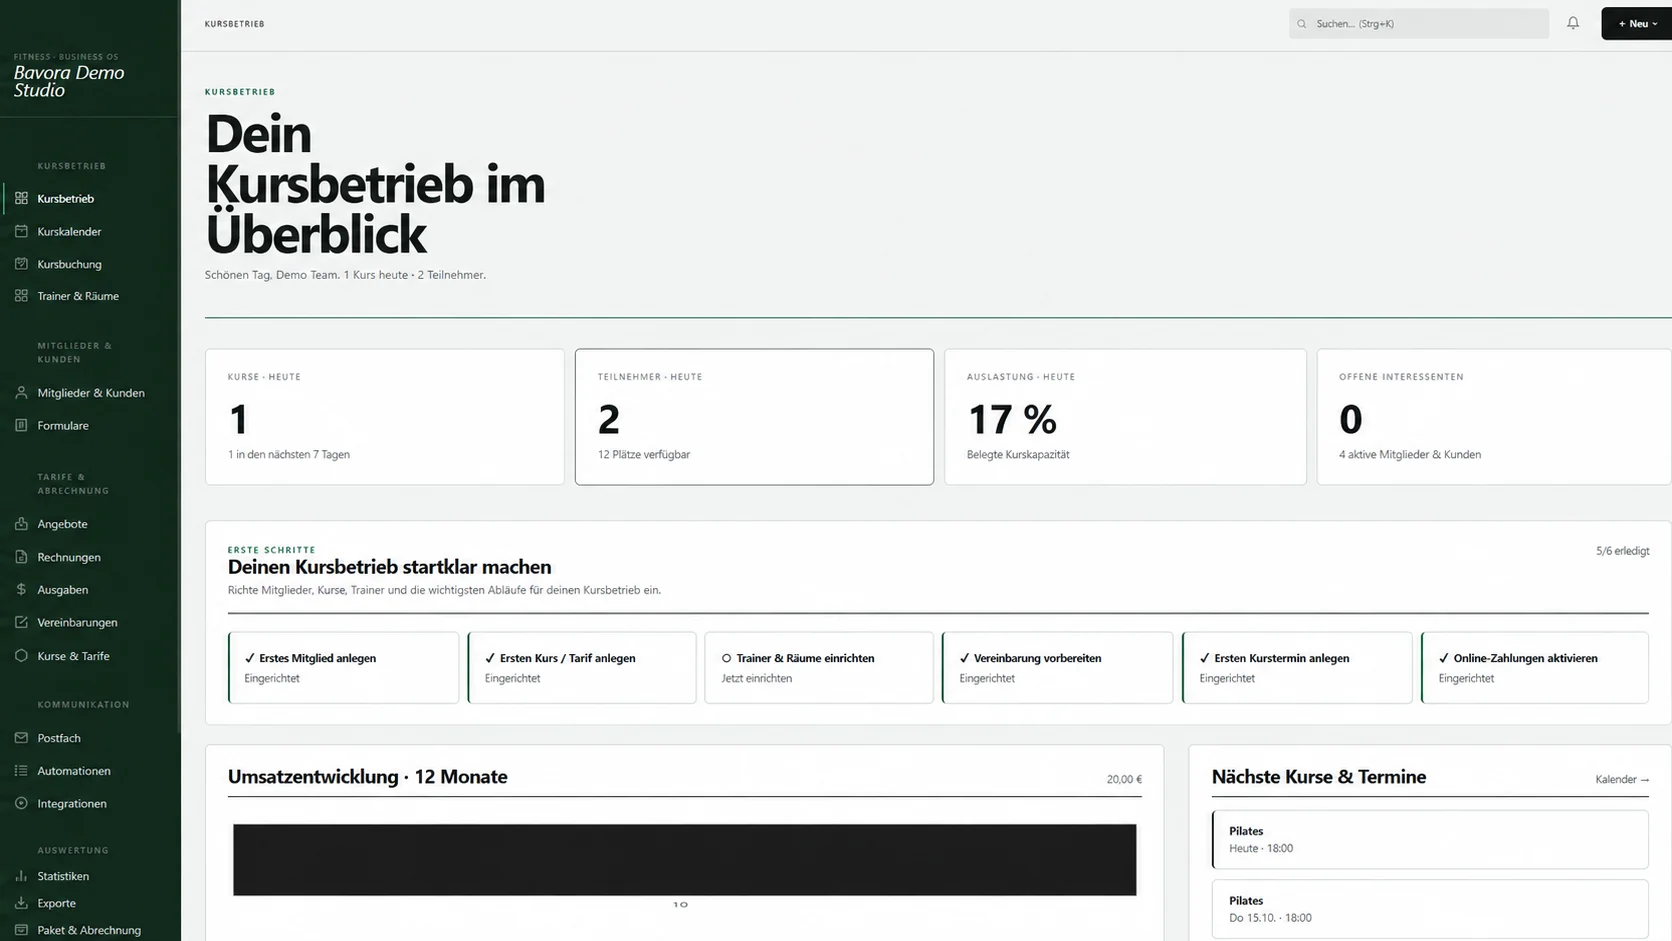Screen dimensions: 1672x941
Task: Click the Statistiken bar chart icon
Action: coord(21,876)
